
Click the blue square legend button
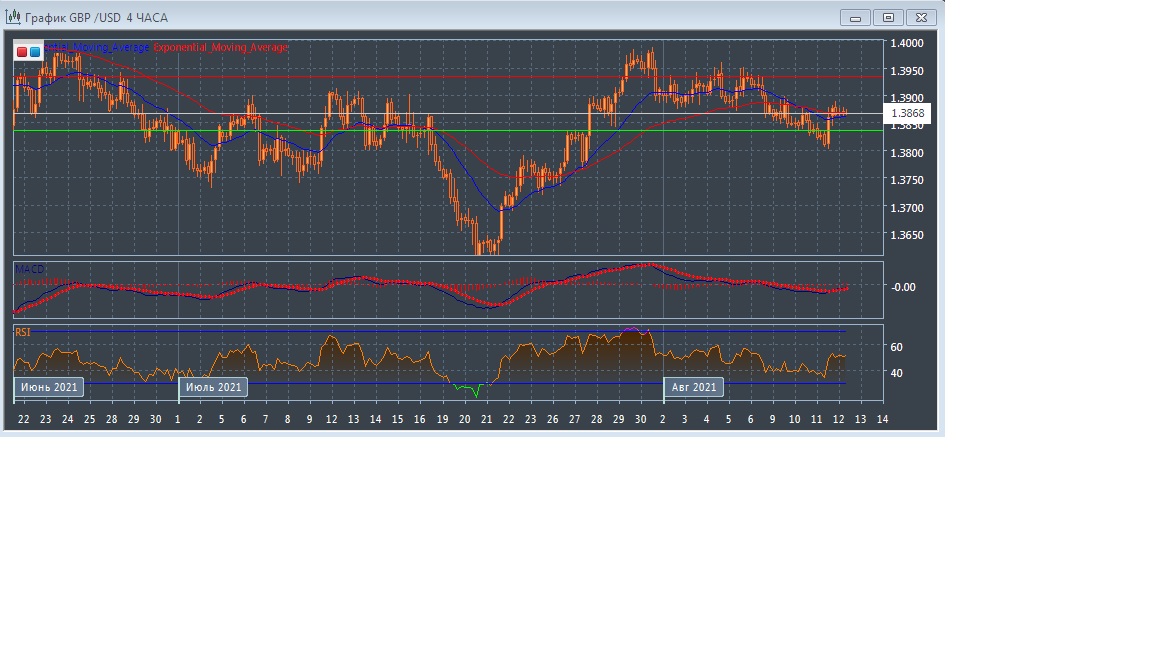(x=35, y=51)
